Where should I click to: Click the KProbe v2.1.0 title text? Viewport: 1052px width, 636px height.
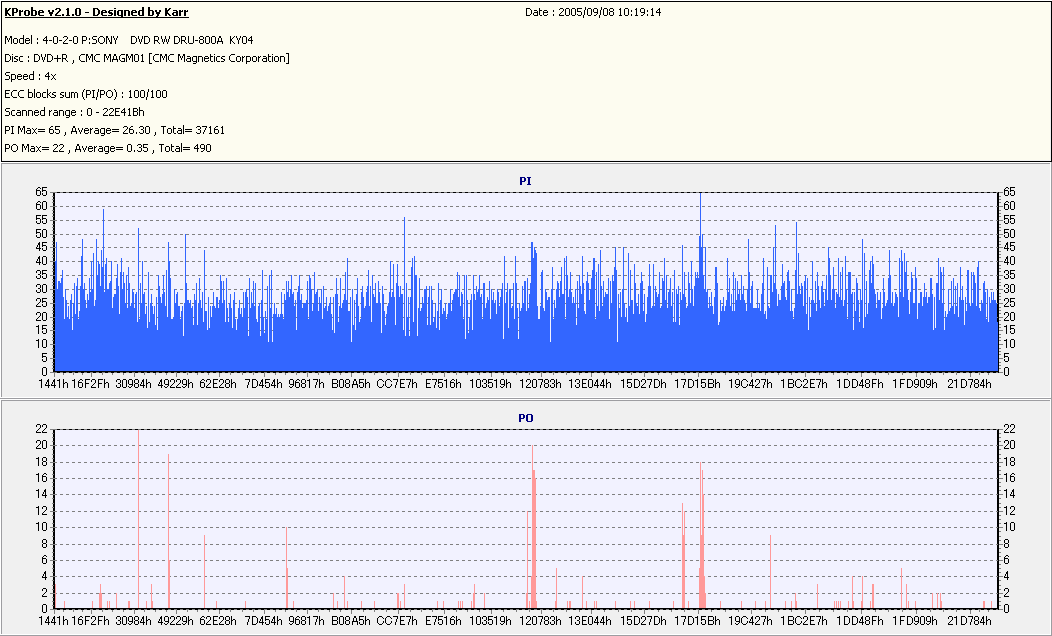pyautogui.click(x=97, y=12)
